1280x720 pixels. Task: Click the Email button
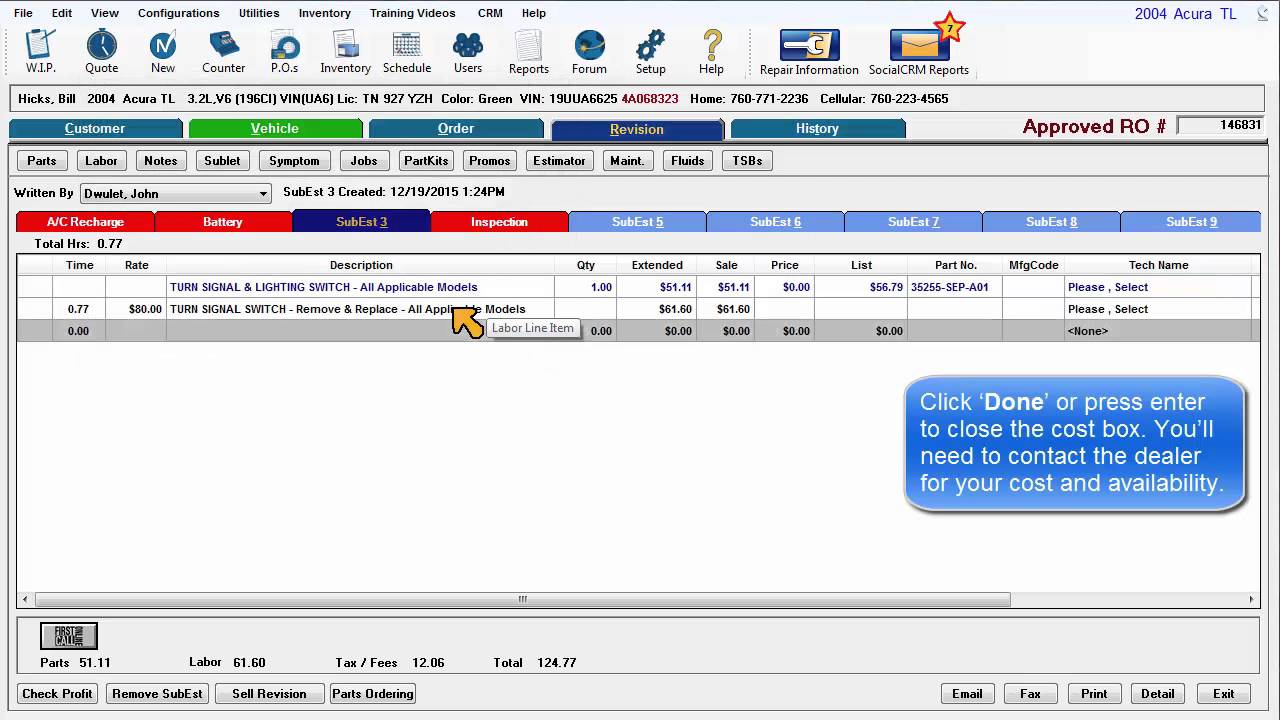click(x=967, y=694)
